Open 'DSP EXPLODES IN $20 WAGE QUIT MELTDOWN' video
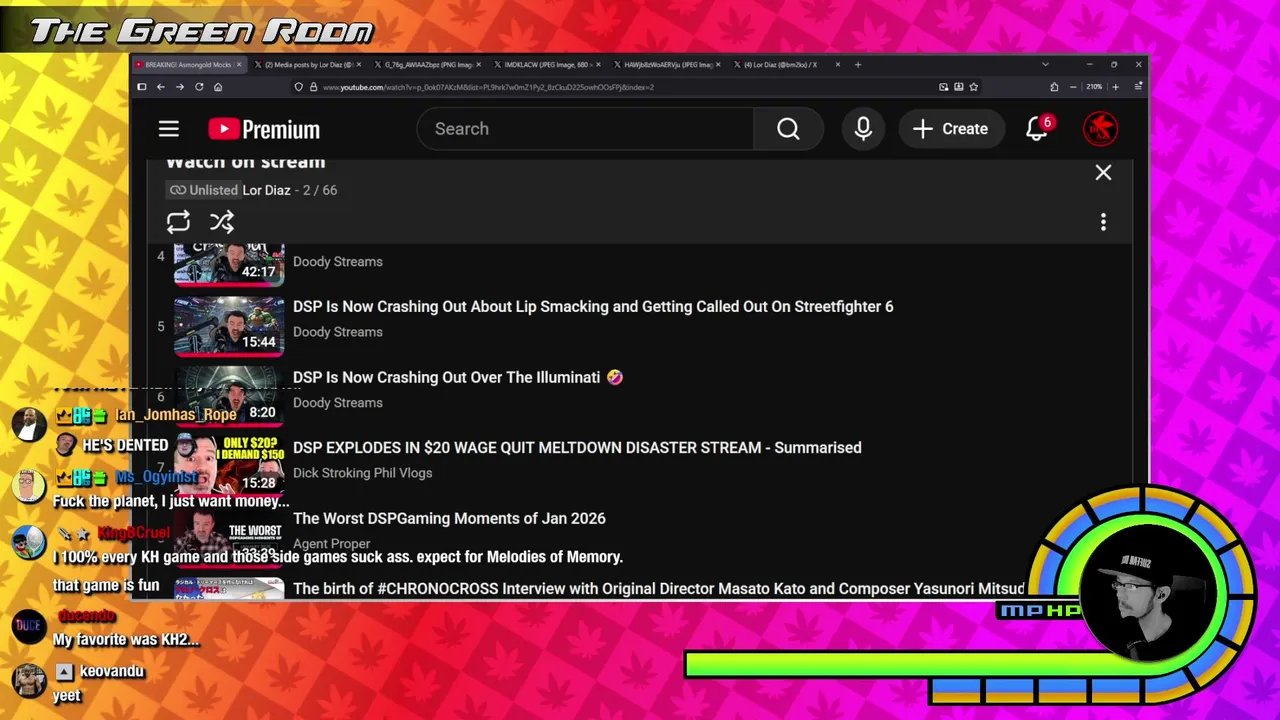Image resolution: width=1280 pixels, height=720 pixels. (577, 447)
